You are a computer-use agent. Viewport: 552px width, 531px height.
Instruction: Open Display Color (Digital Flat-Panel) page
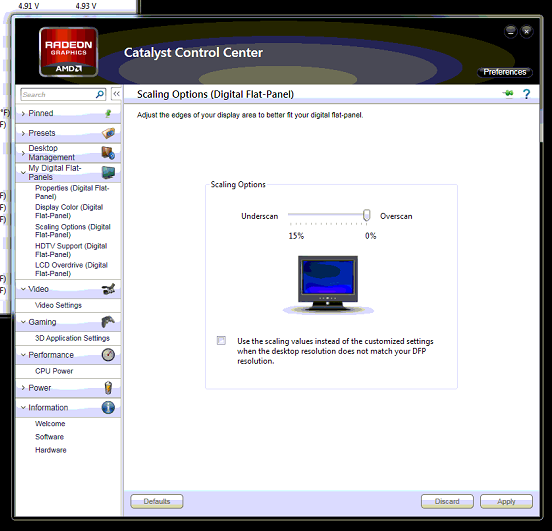69,211
